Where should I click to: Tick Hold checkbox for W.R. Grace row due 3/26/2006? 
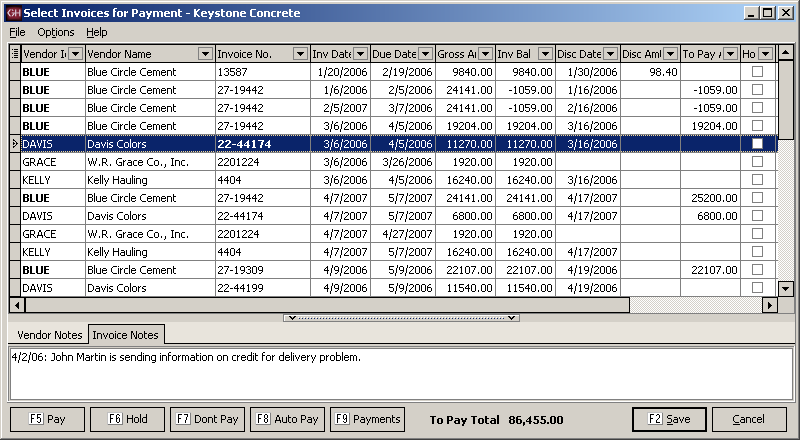click(x=758, y=162)
